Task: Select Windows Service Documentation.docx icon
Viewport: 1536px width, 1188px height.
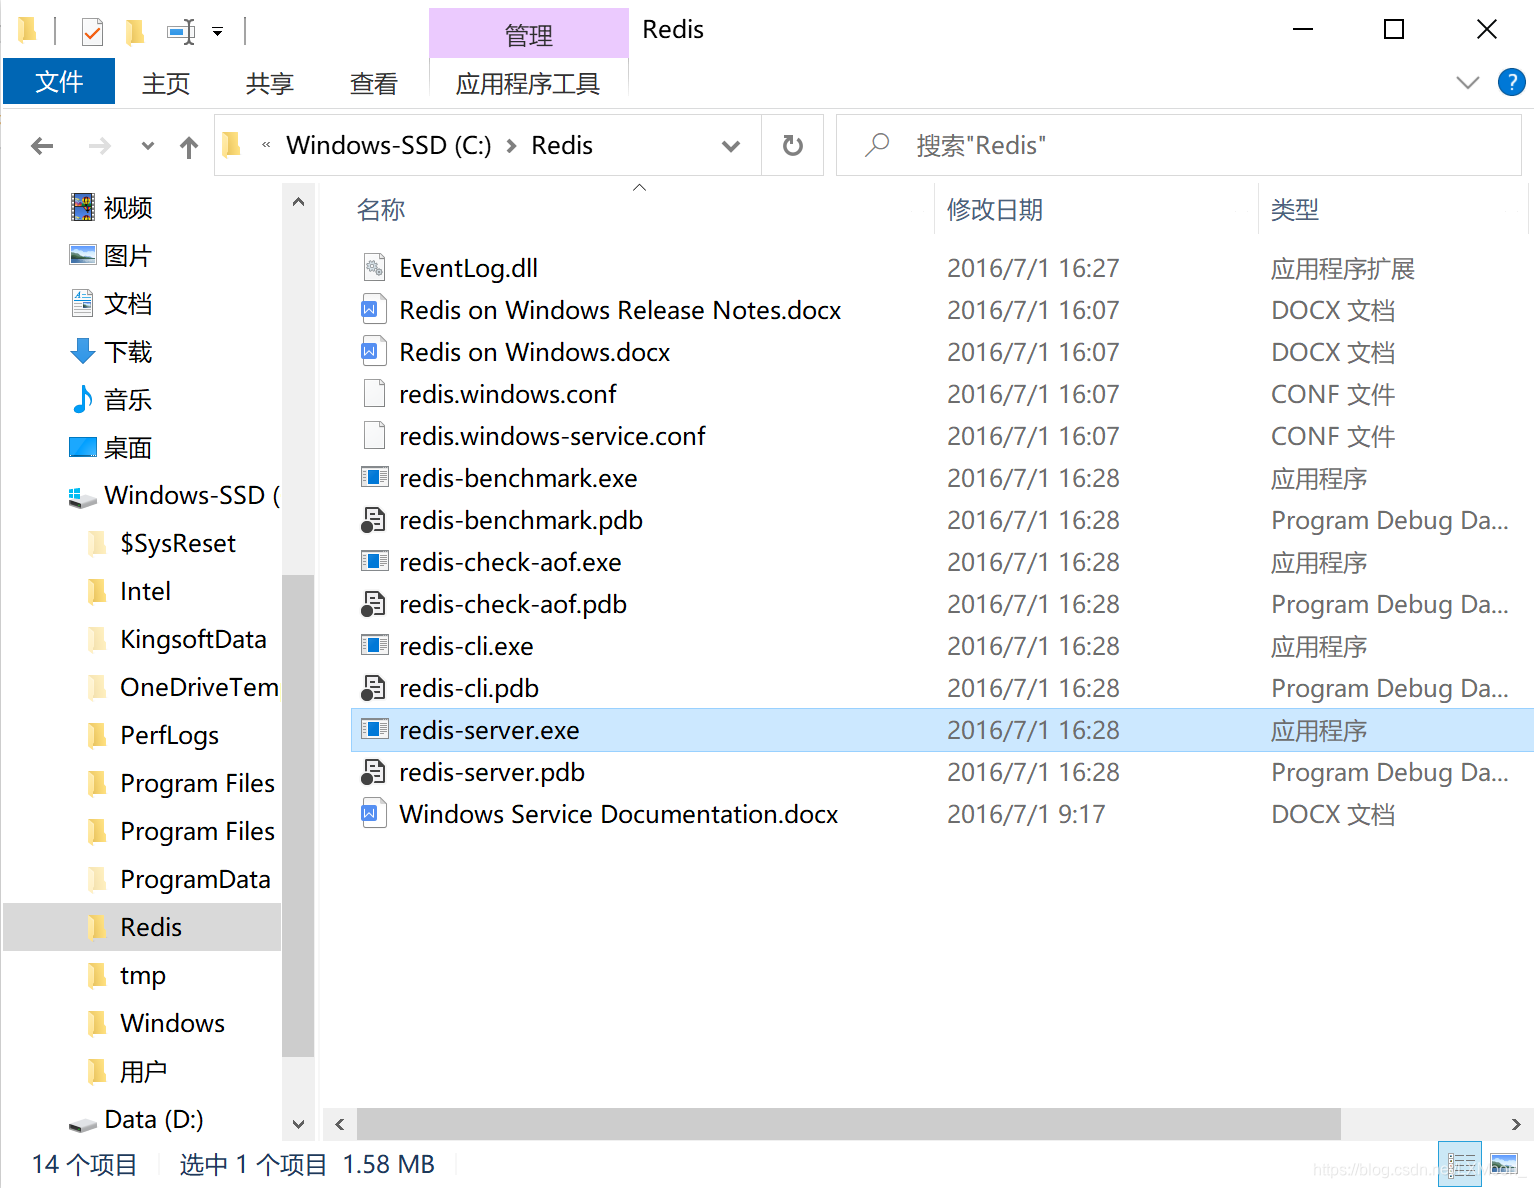Action: click(x=374, y=814)
